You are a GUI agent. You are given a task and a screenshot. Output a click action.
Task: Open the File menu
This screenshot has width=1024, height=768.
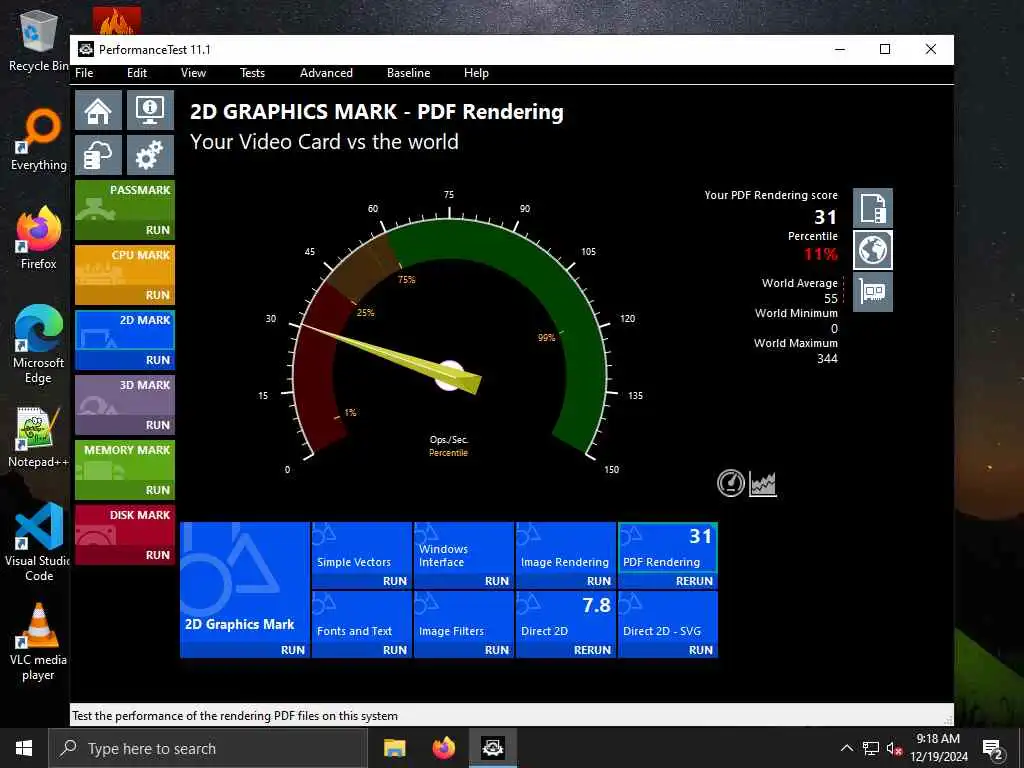pyautogui.click(x=84, y=73)
